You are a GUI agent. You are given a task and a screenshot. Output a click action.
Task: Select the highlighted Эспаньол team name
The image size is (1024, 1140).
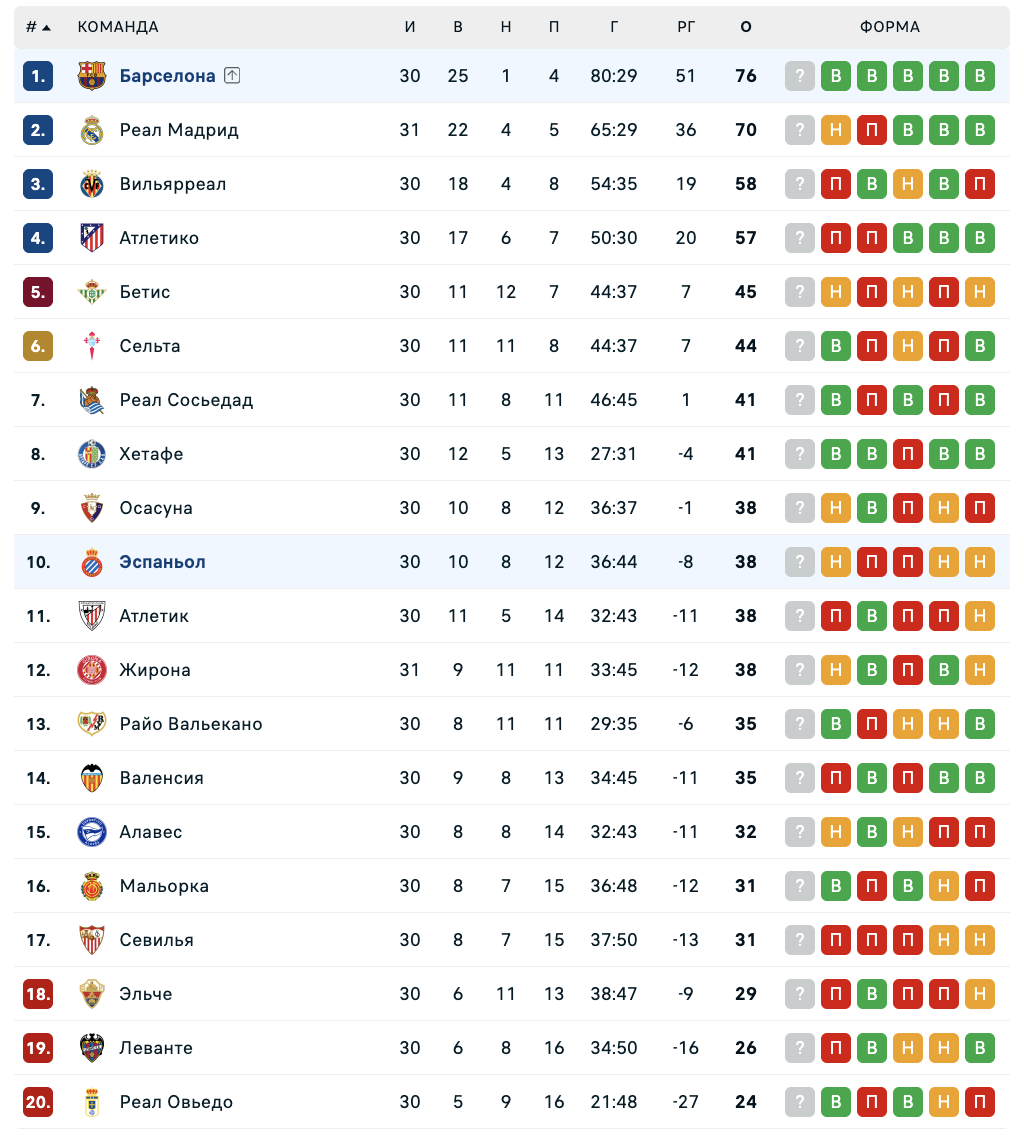[x=162, y=562]
